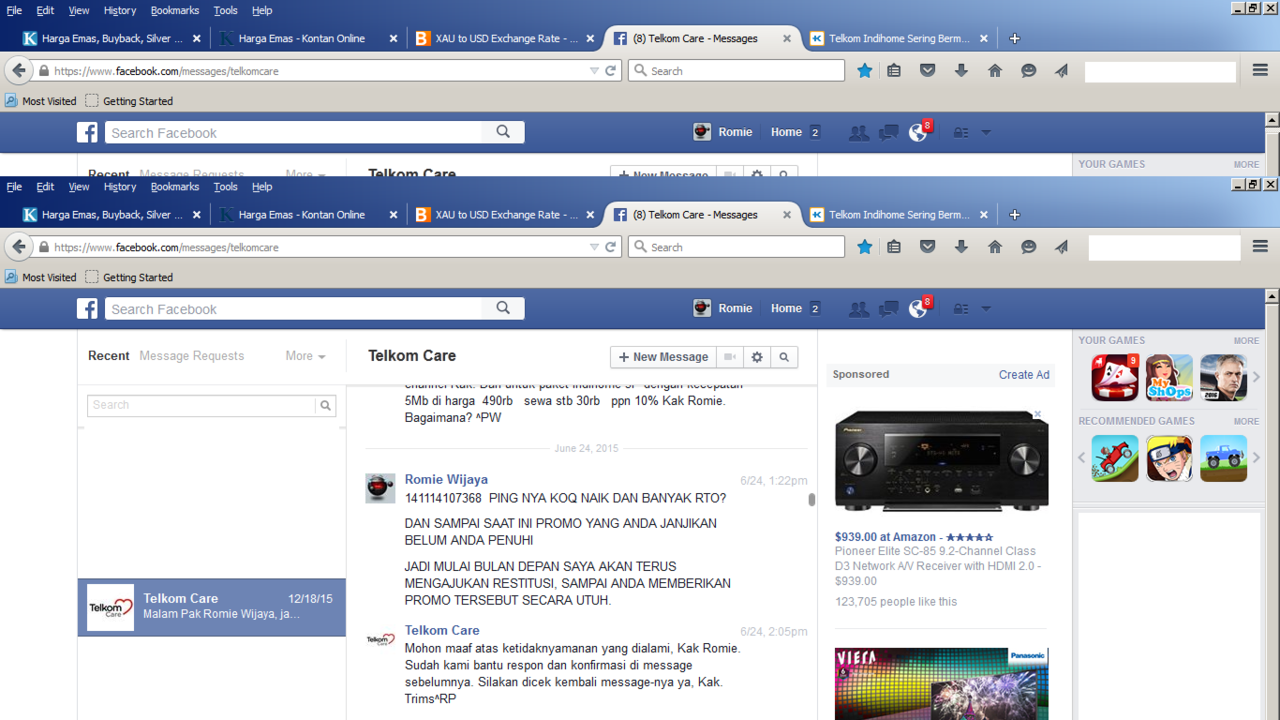This screenshot has height=720, width=1280.
Task: Show next Your Games with right arrow
Action: [x=1257, y=377]
